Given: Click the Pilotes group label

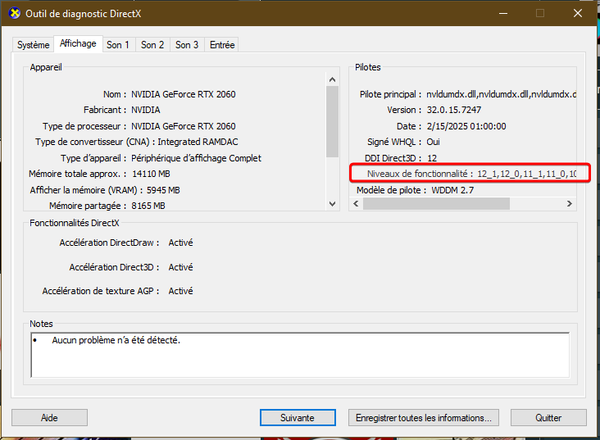Looking at the screenshot, I should click(x=368, y=67).
